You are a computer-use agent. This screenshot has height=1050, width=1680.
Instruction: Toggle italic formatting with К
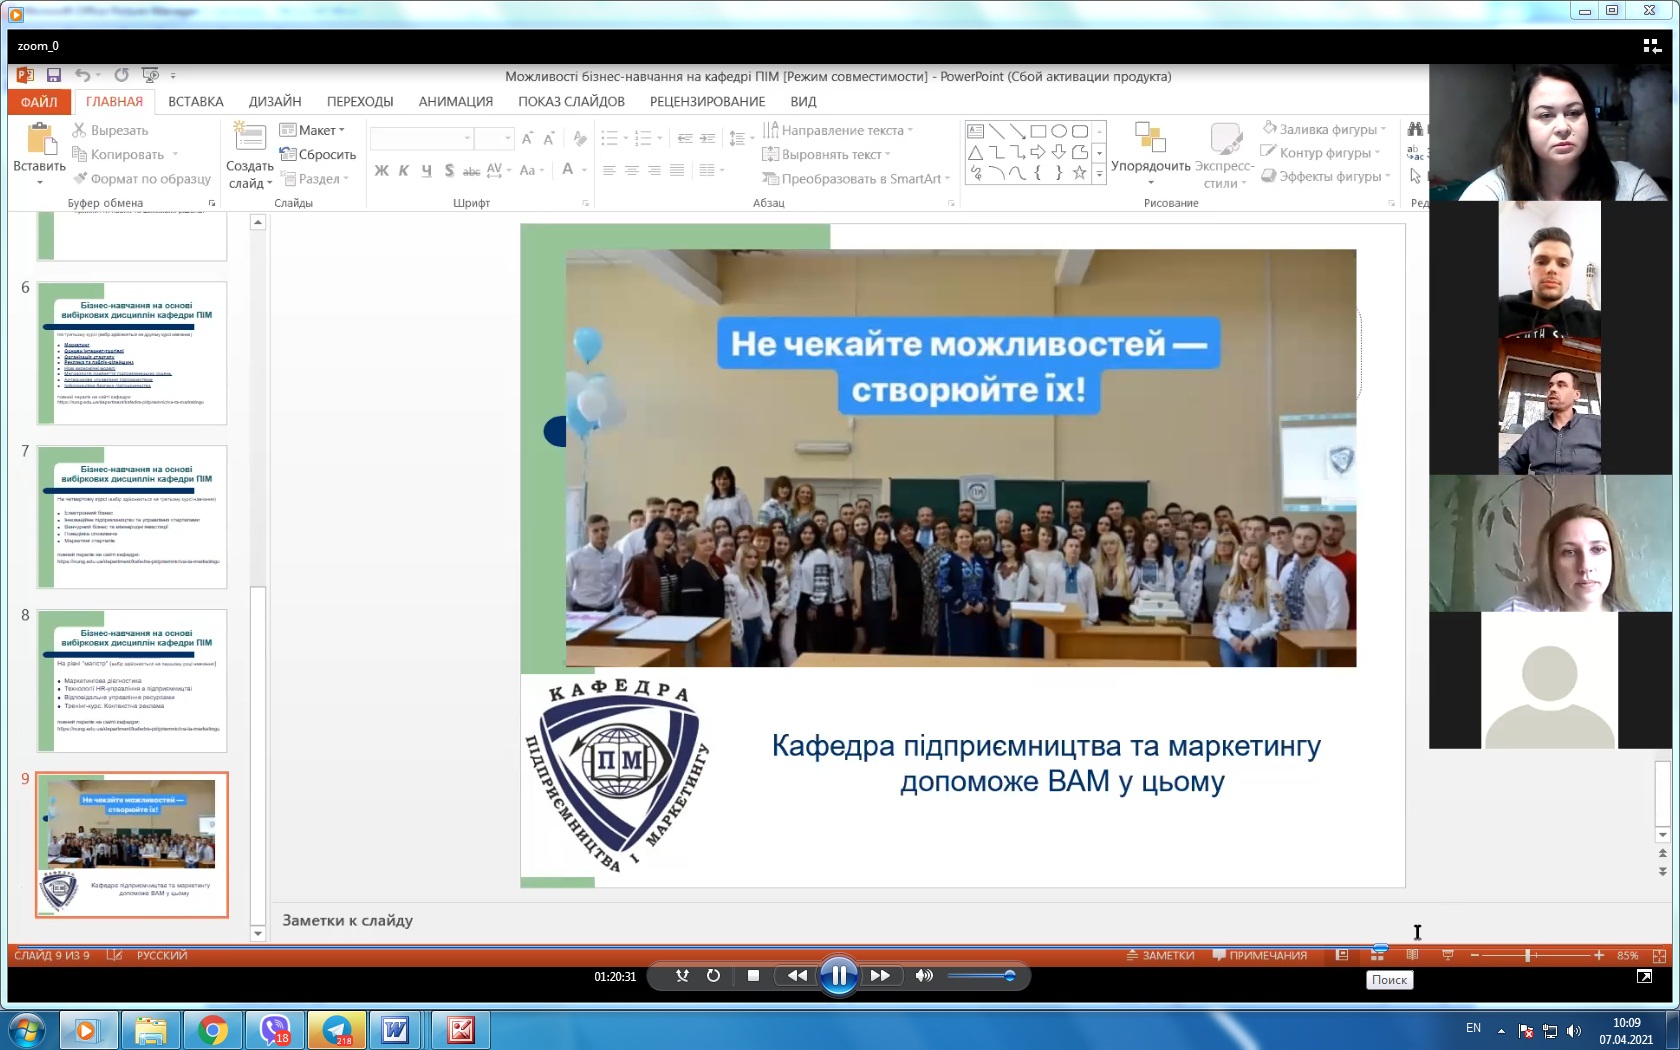403,170
